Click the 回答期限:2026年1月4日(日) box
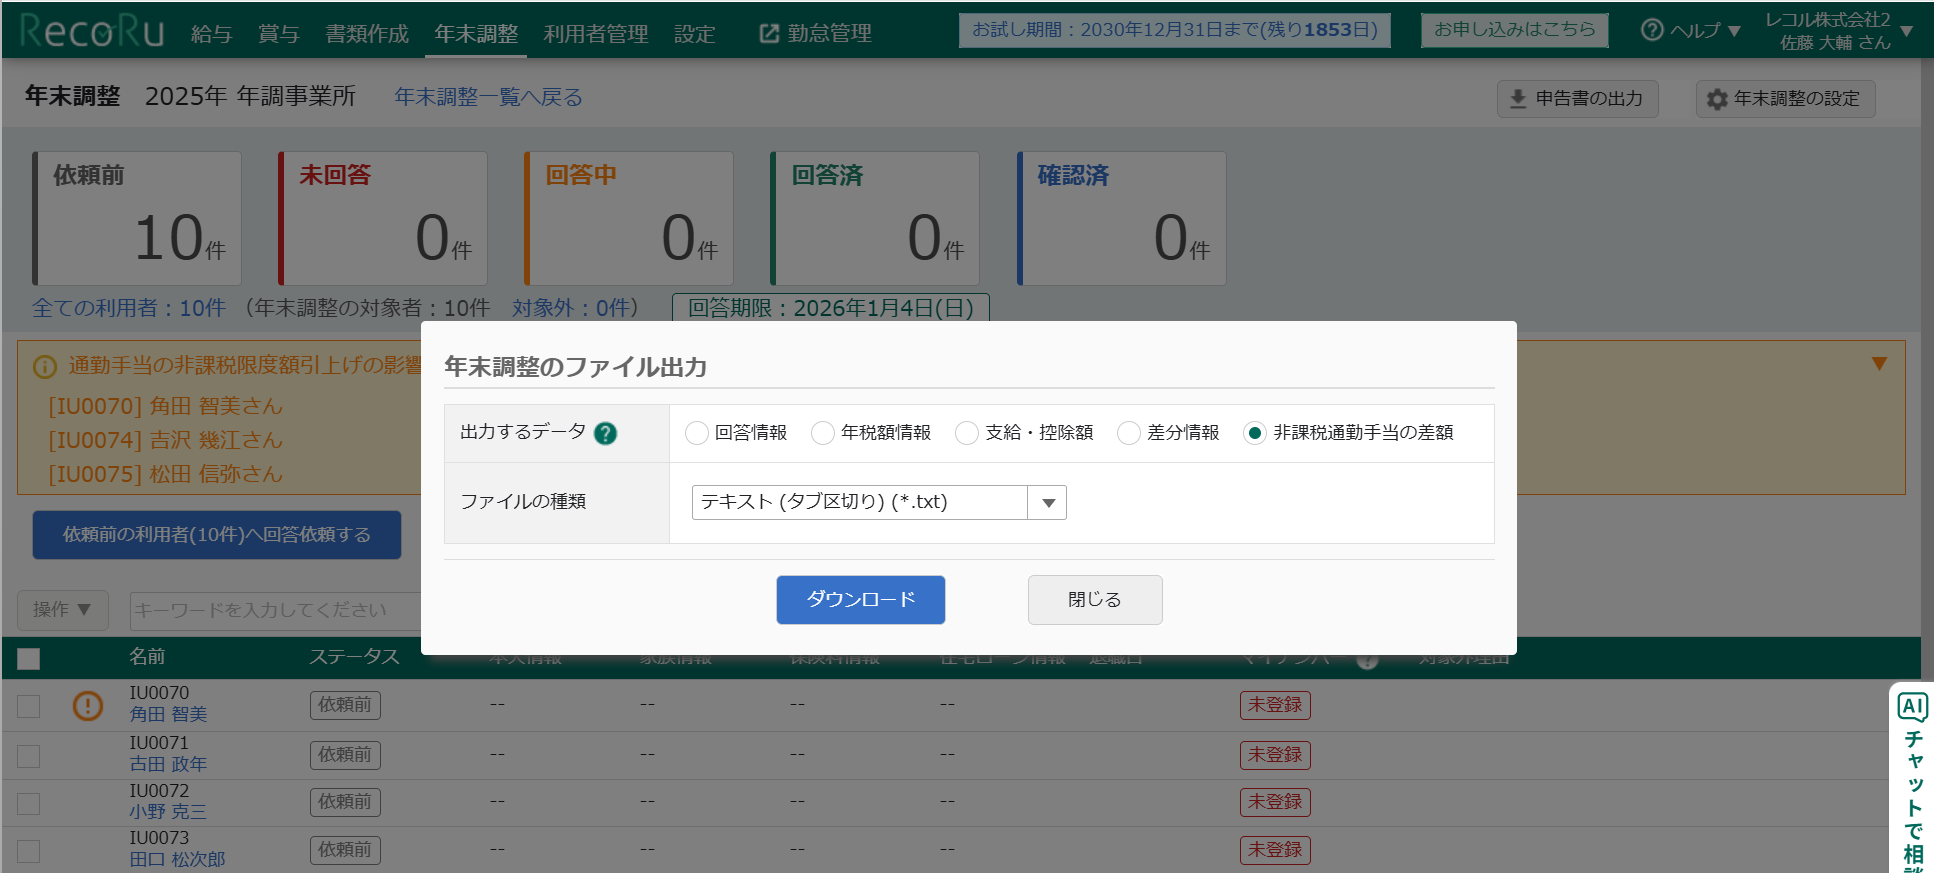 click(x=831, y=307)
